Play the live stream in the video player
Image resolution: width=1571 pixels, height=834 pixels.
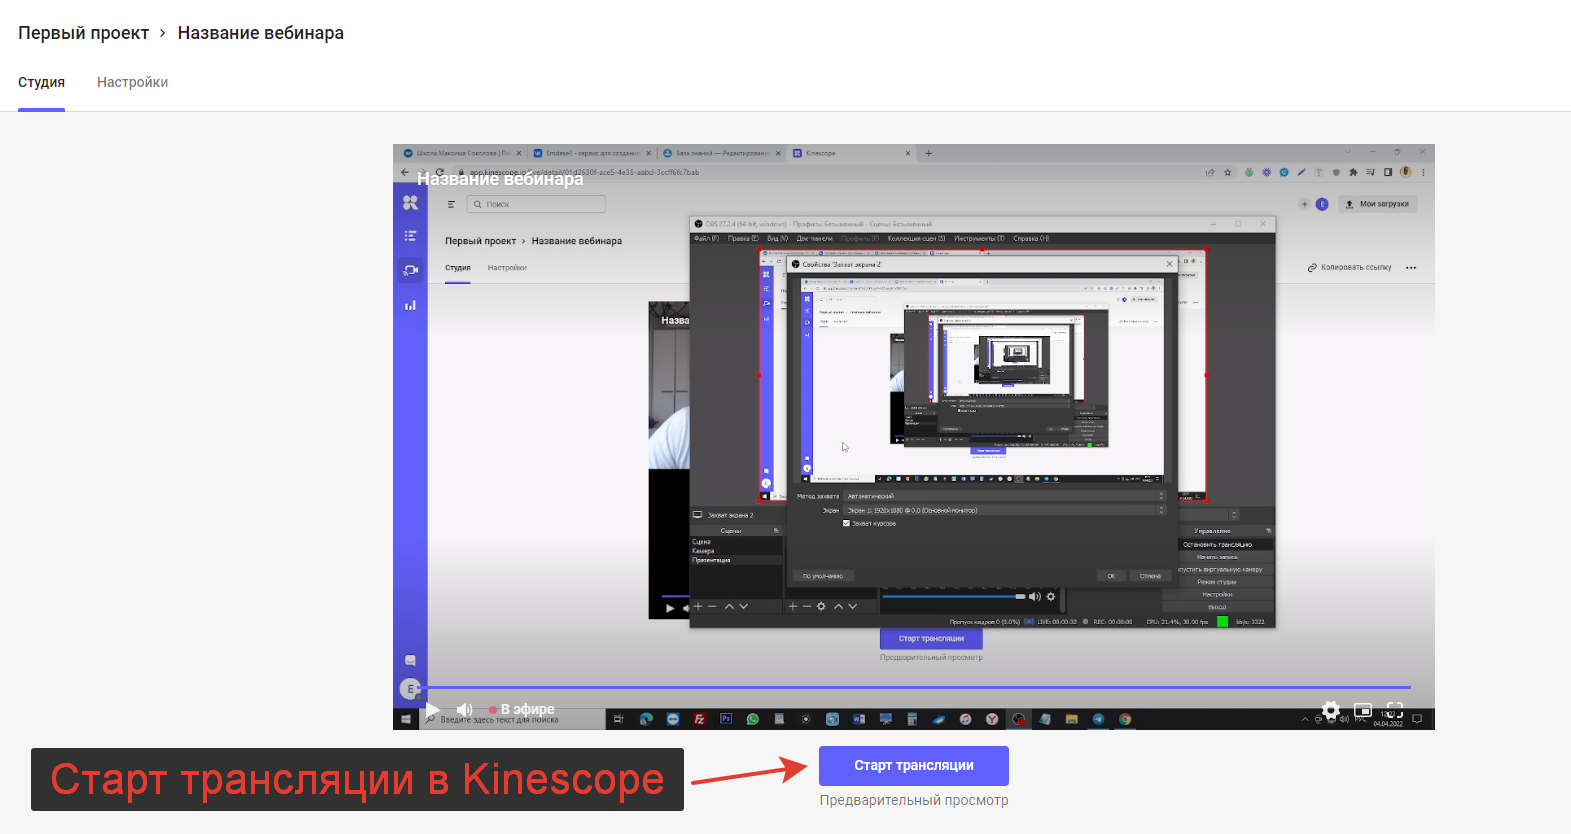click(432, 710)
